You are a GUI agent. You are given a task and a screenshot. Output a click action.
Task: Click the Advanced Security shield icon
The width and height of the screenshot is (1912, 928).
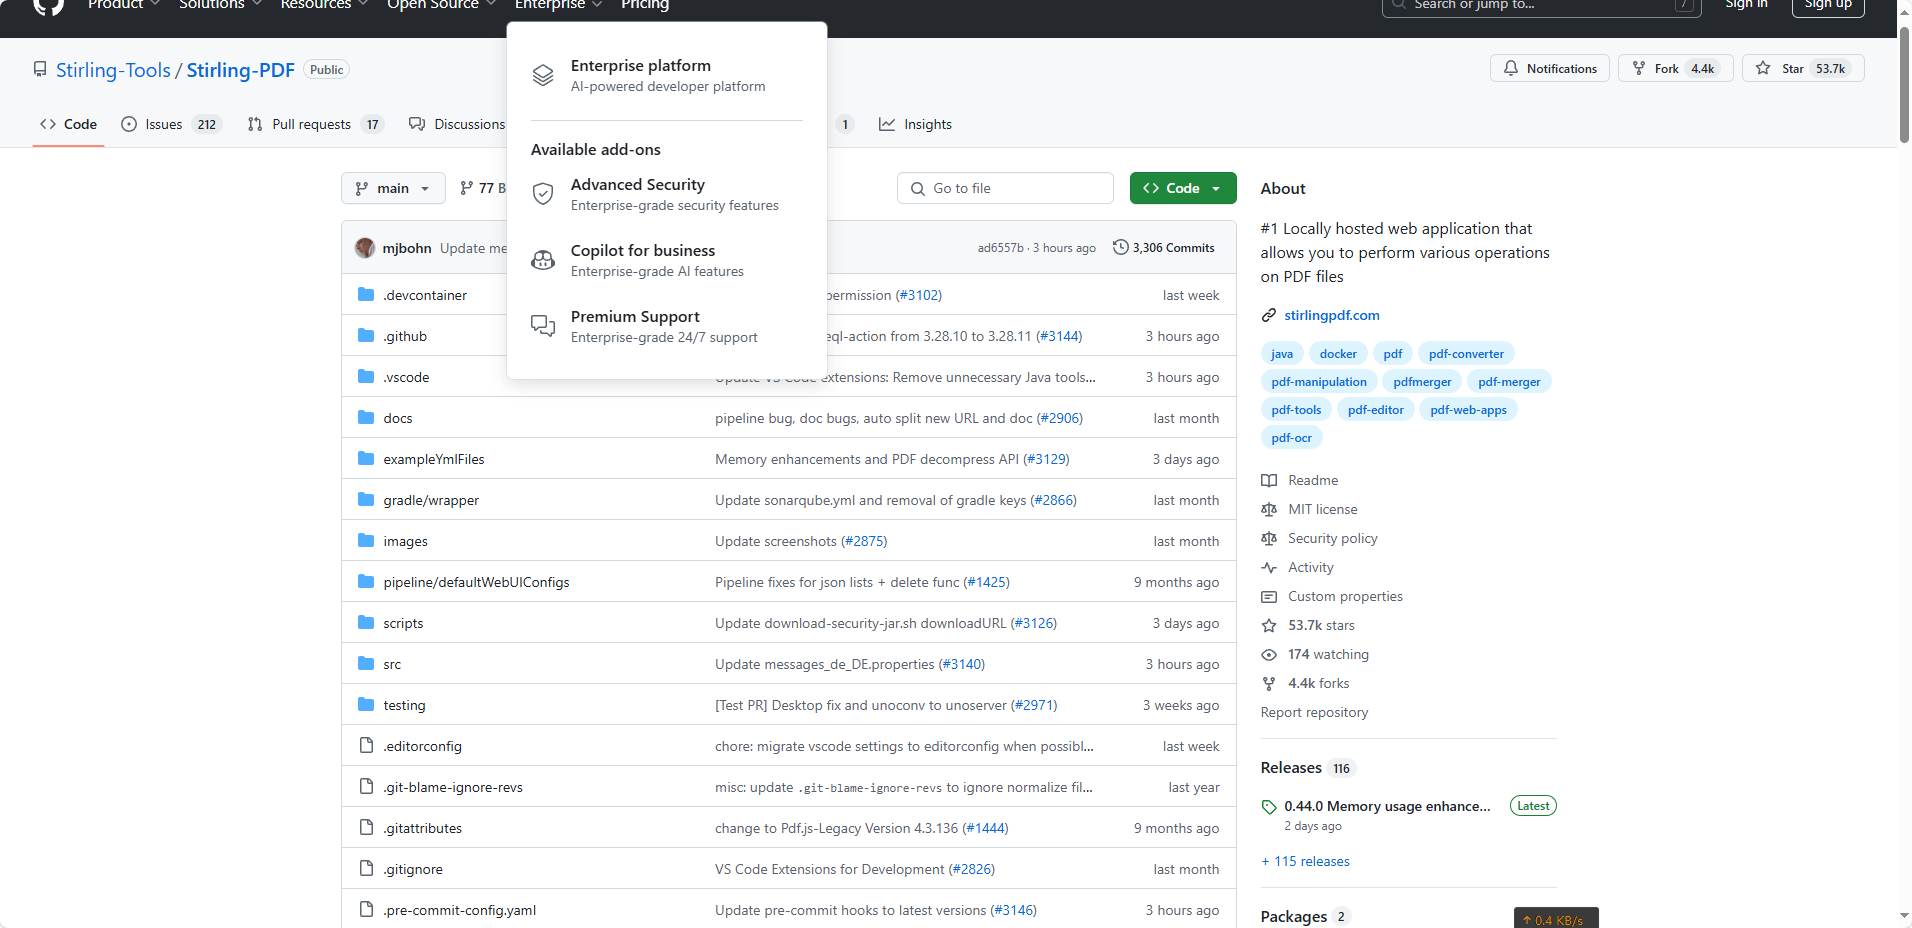tap(543, 194)
